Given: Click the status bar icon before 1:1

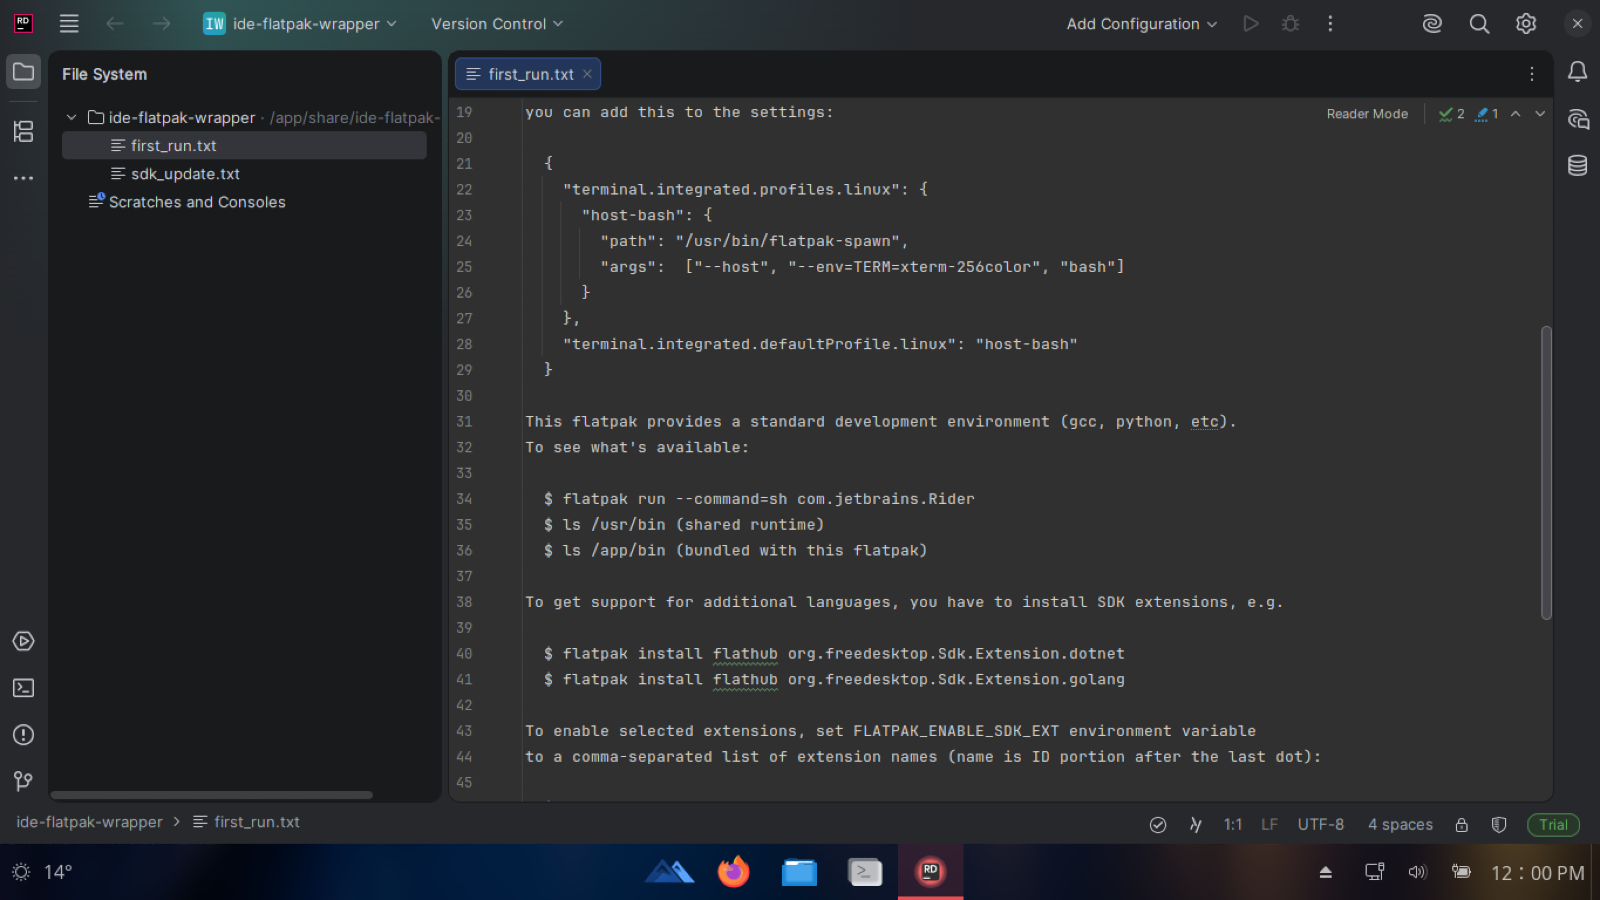Looking at the screenshot, I should 1195,825.
